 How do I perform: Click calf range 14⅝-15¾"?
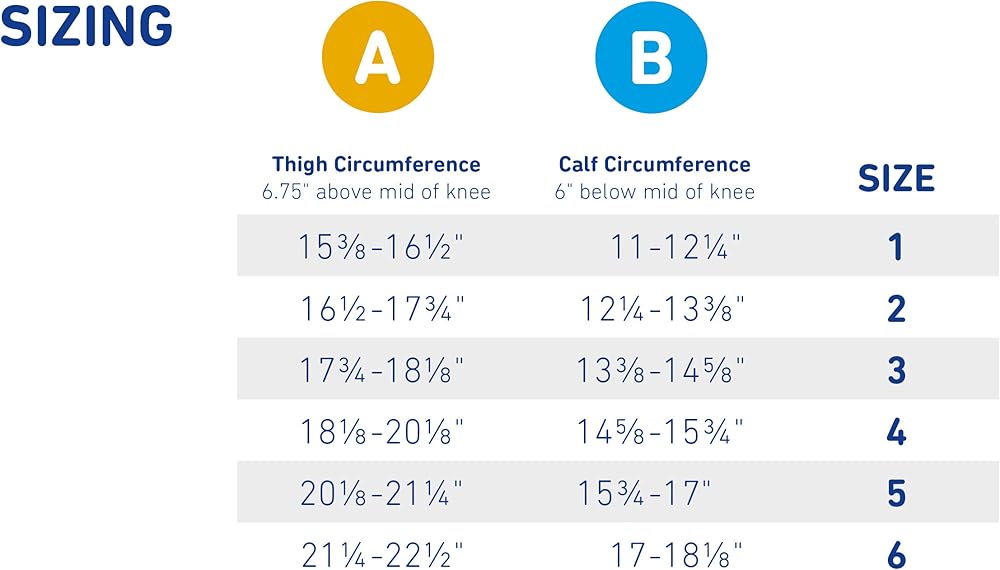(x=660, y=433)
